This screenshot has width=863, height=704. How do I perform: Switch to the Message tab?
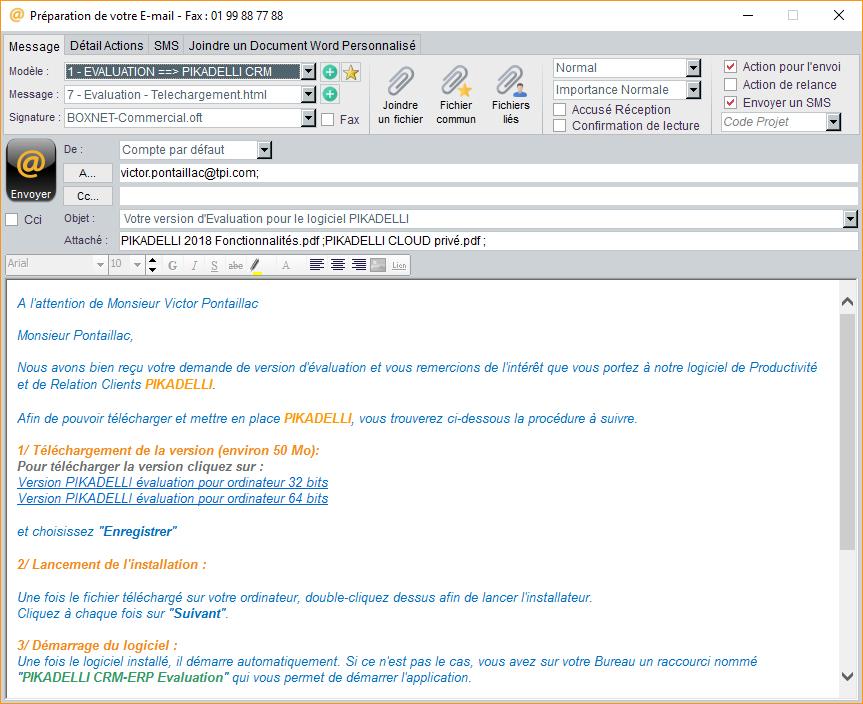34,46
